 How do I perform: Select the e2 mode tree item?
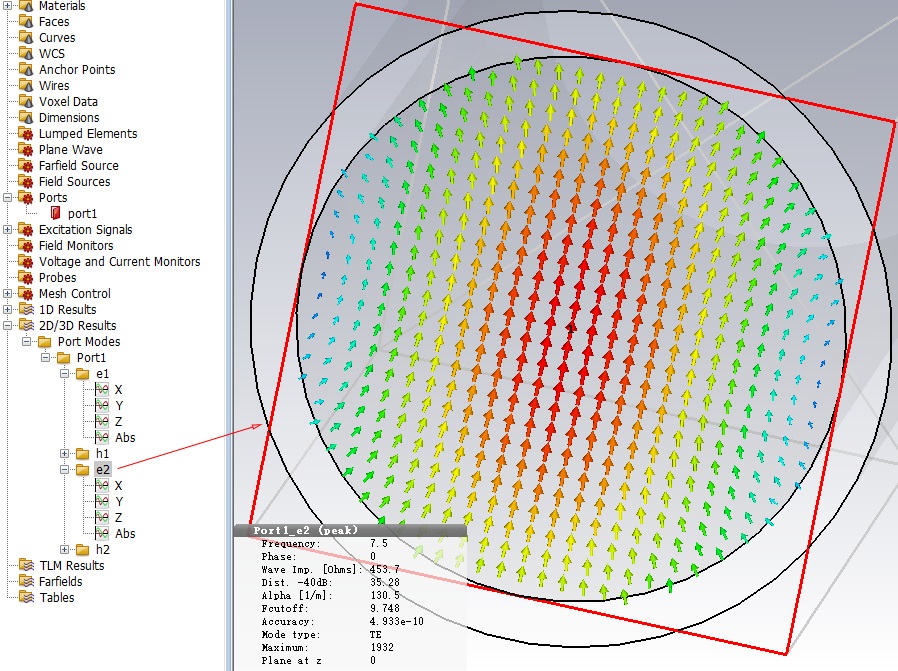(103, 470)
